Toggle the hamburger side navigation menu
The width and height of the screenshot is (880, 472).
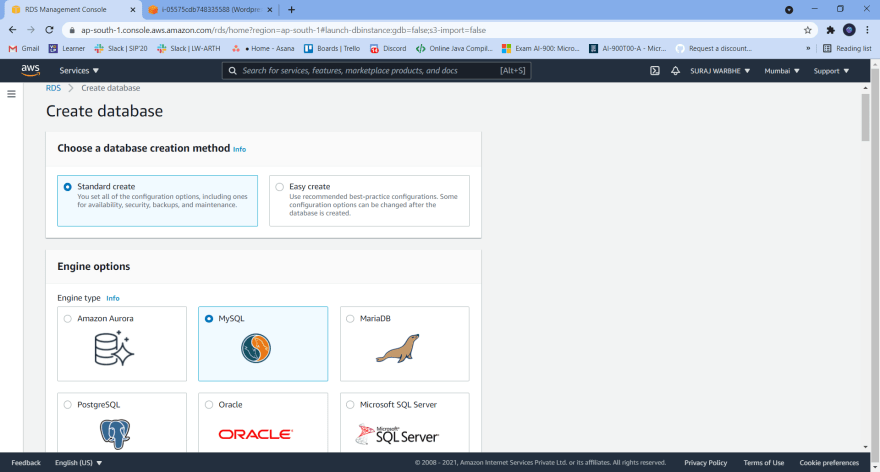coord(11,94)
